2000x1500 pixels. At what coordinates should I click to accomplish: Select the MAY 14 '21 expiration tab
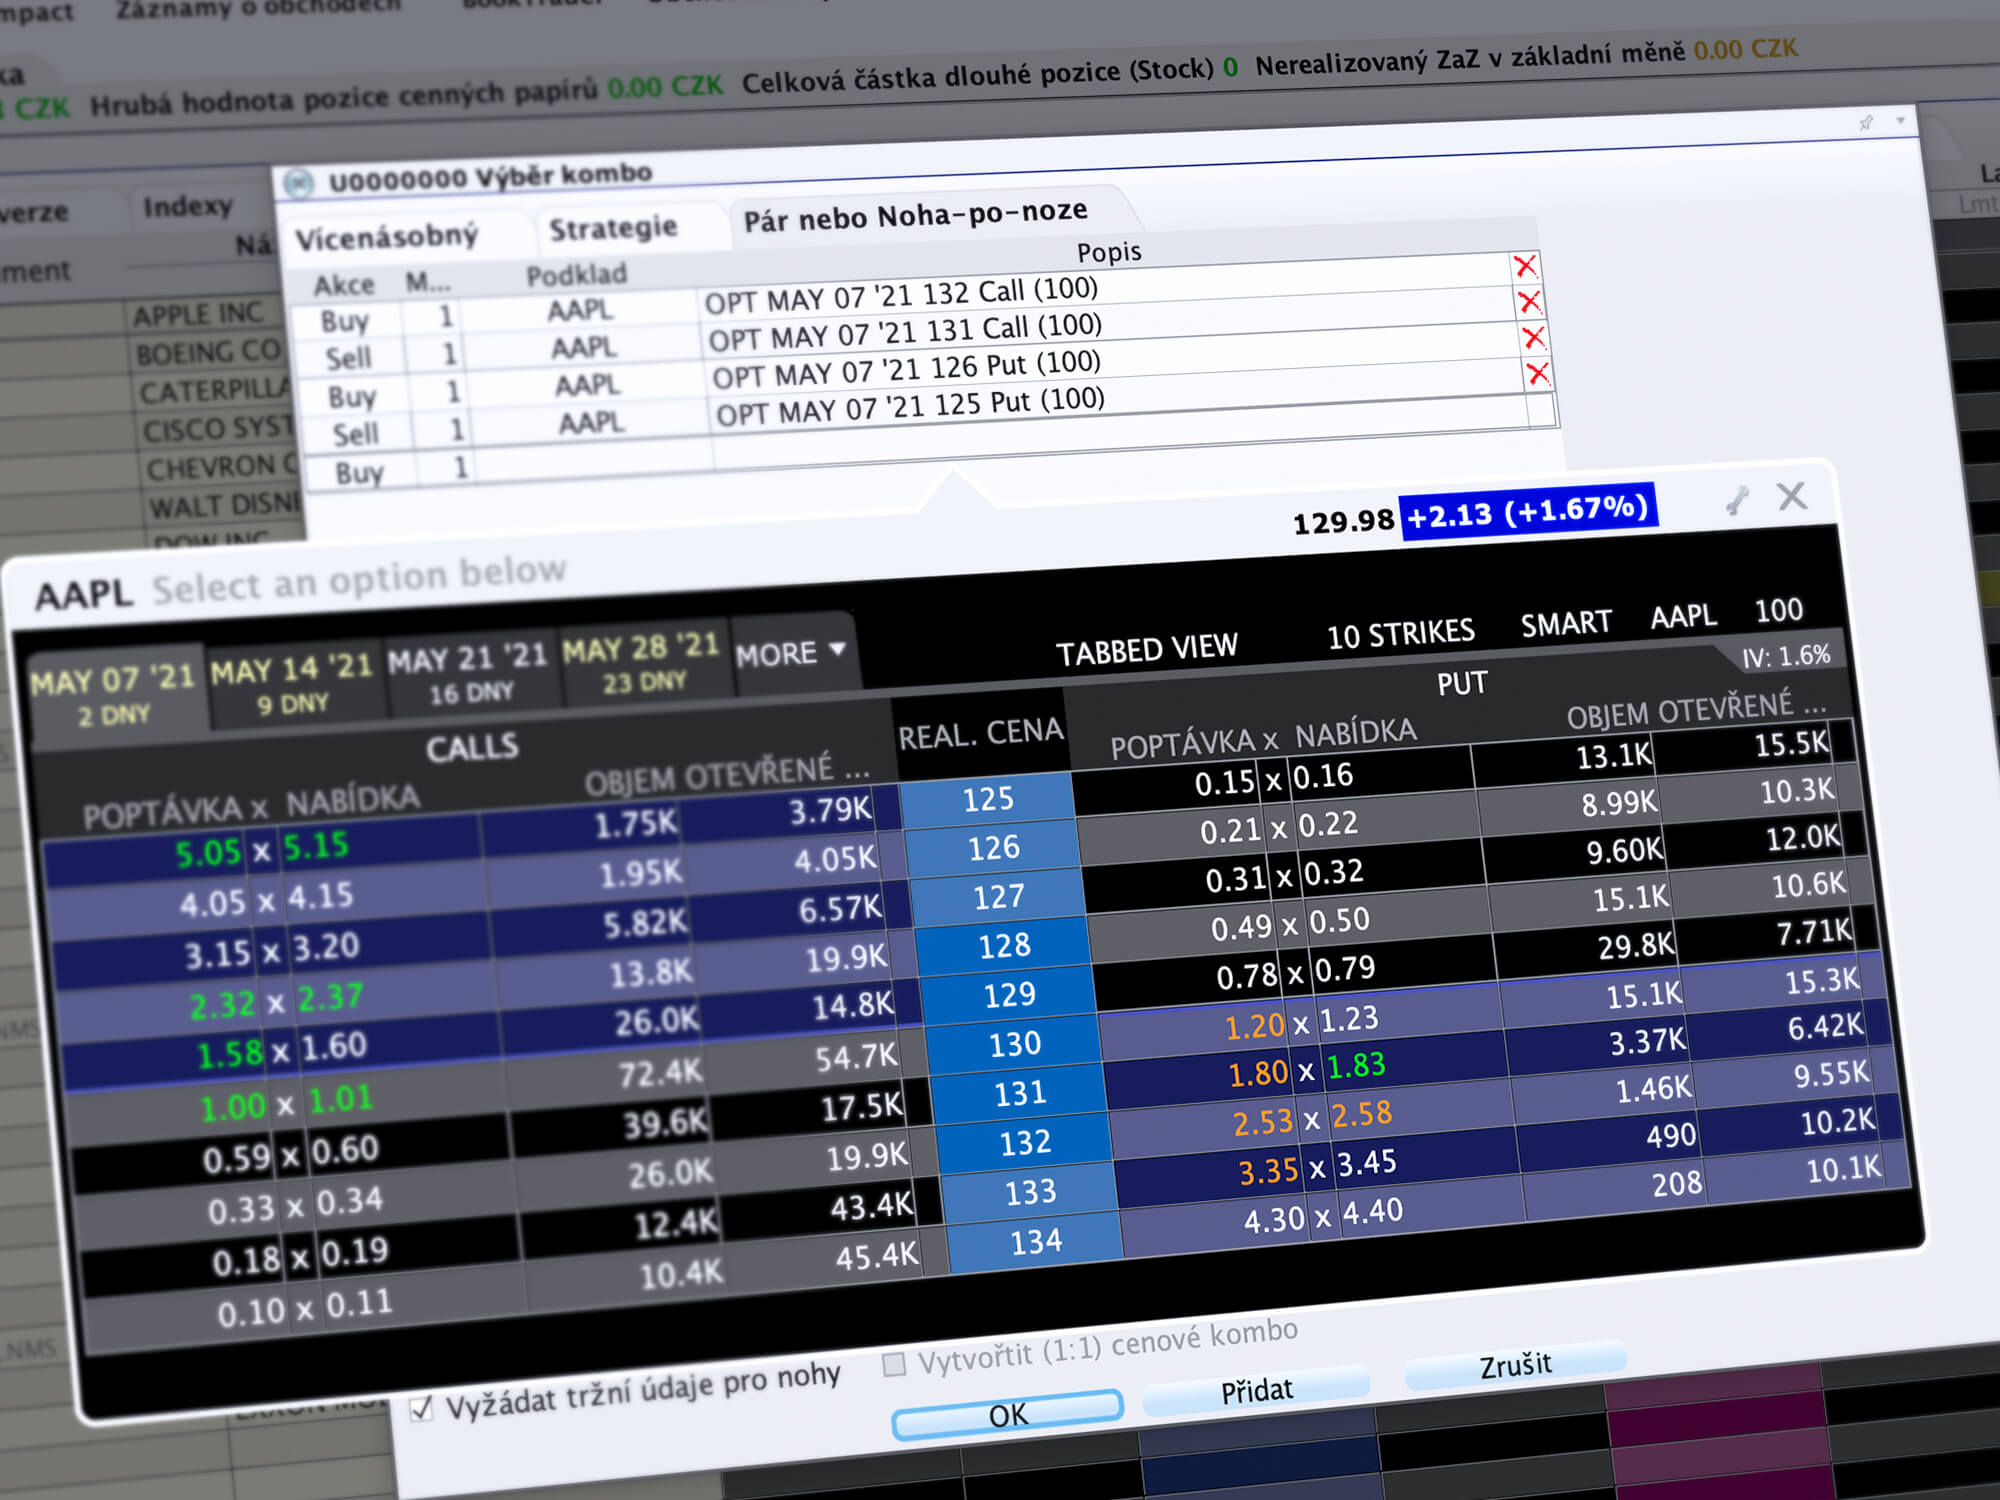291,683
